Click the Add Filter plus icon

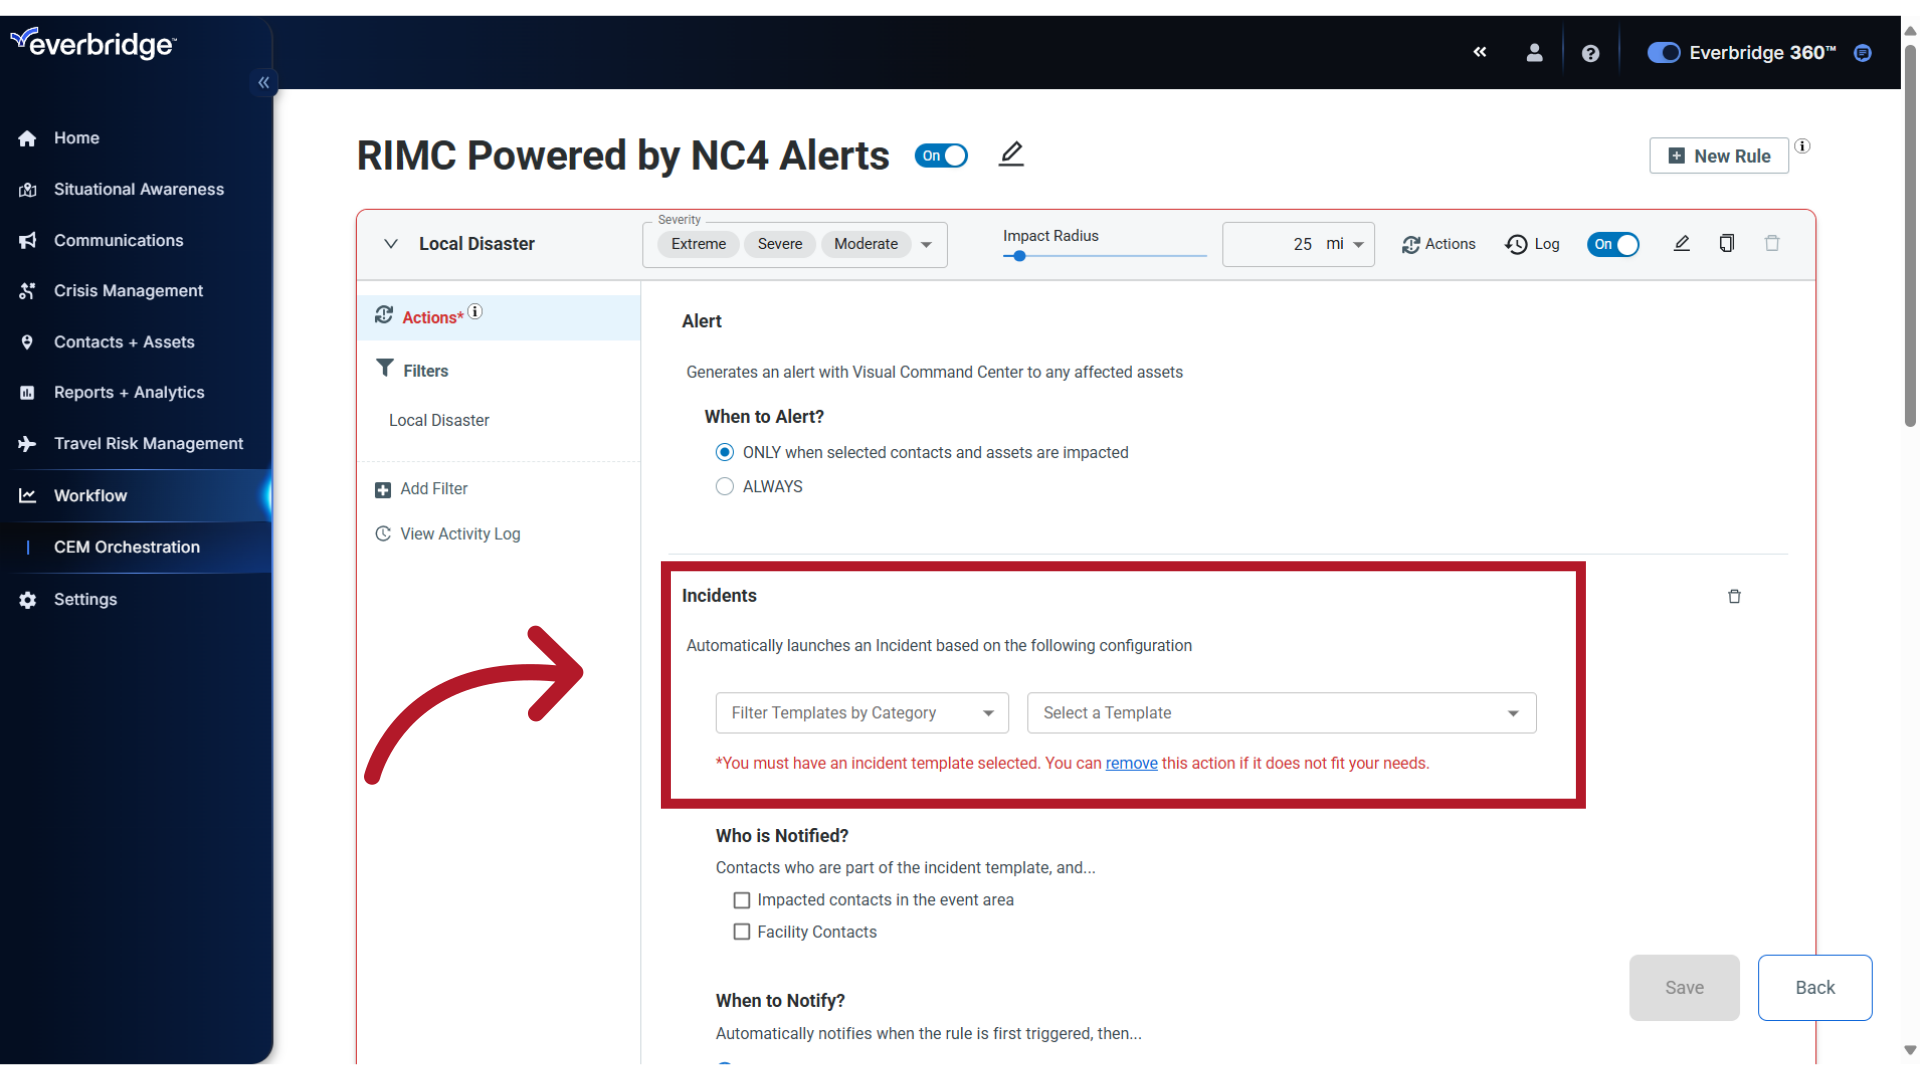click(x=383, y=490)
